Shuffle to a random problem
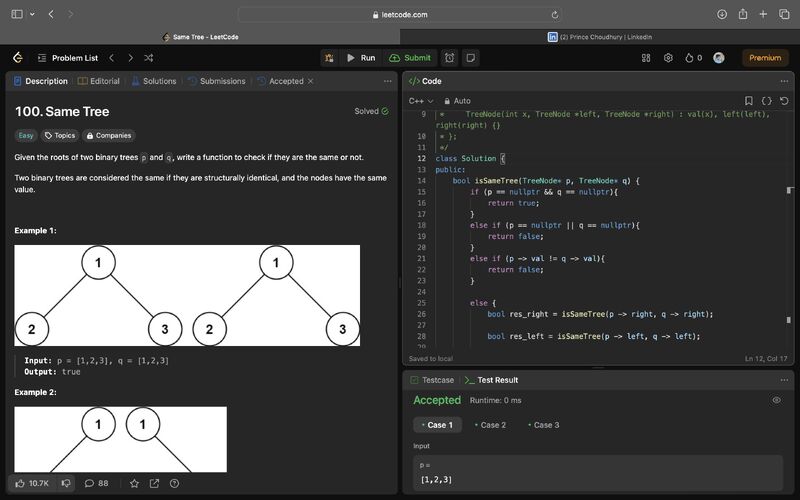The image size is (800, 500). pos(147,58)
